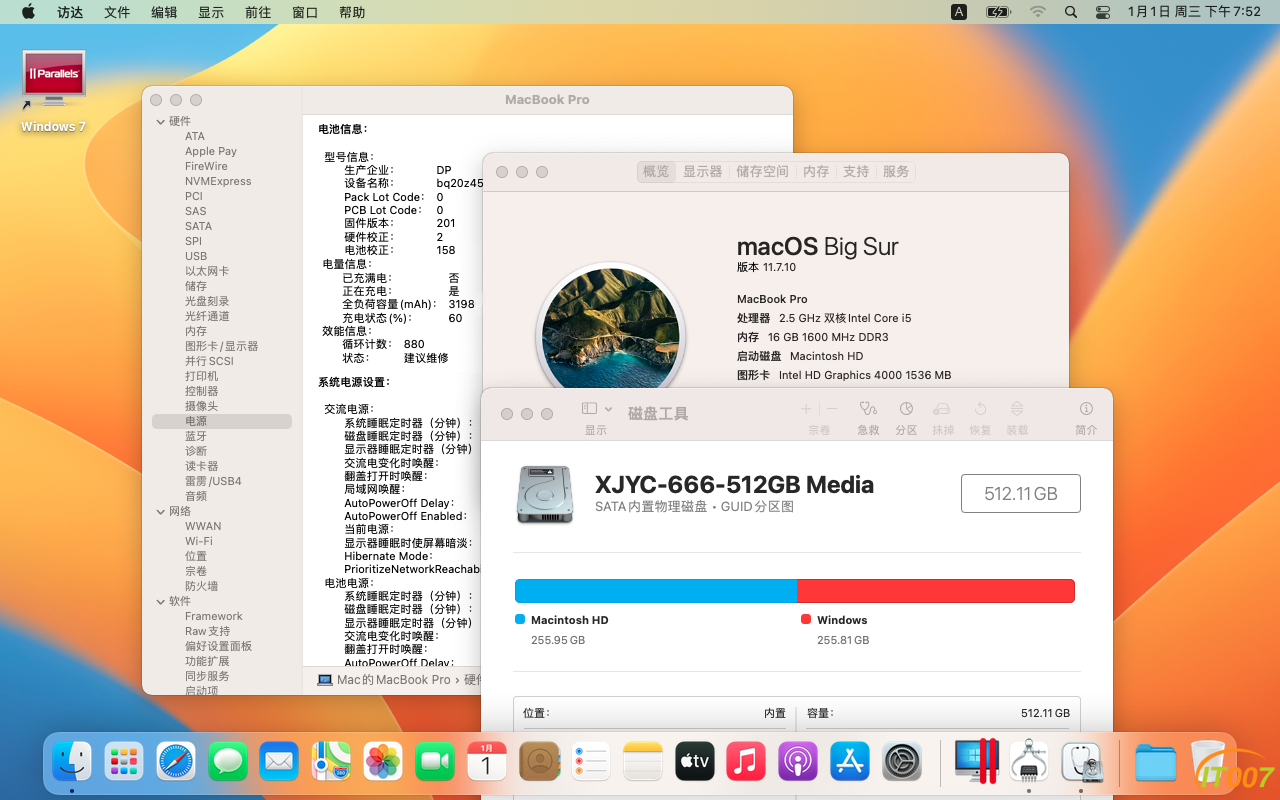The image size is (1280, 800).
Task: Click the Info icon in Disk Utility toolbar
Action: pos(1086,409)
